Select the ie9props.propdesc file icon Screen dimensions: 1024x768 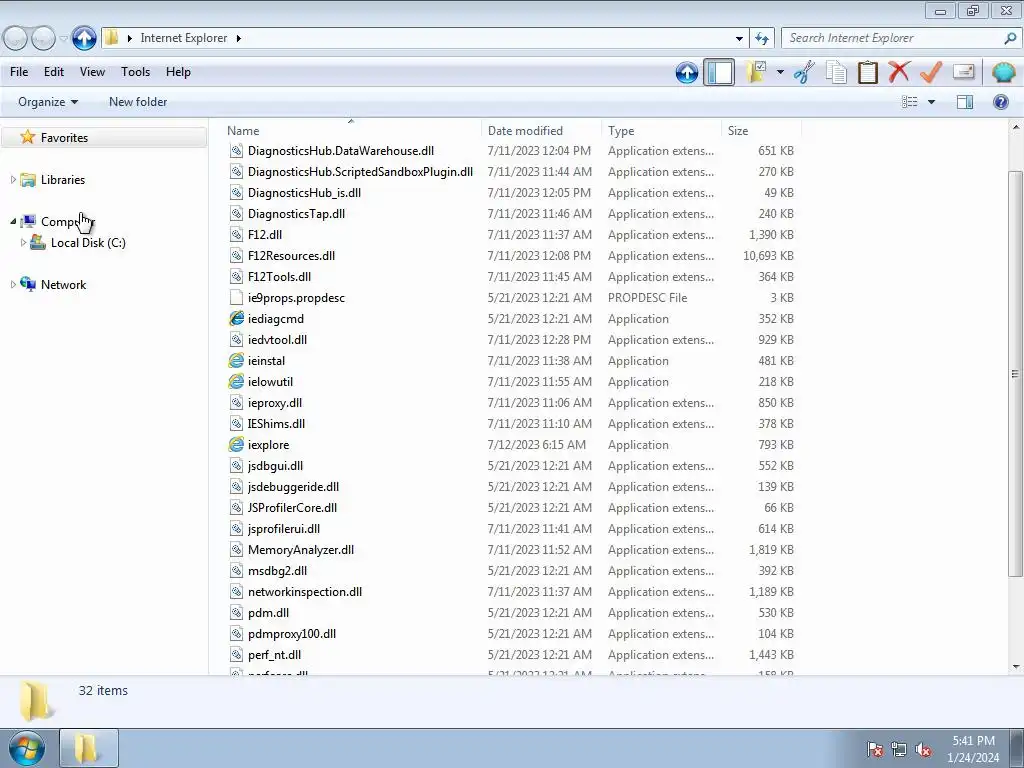click(x=236, y=298)
